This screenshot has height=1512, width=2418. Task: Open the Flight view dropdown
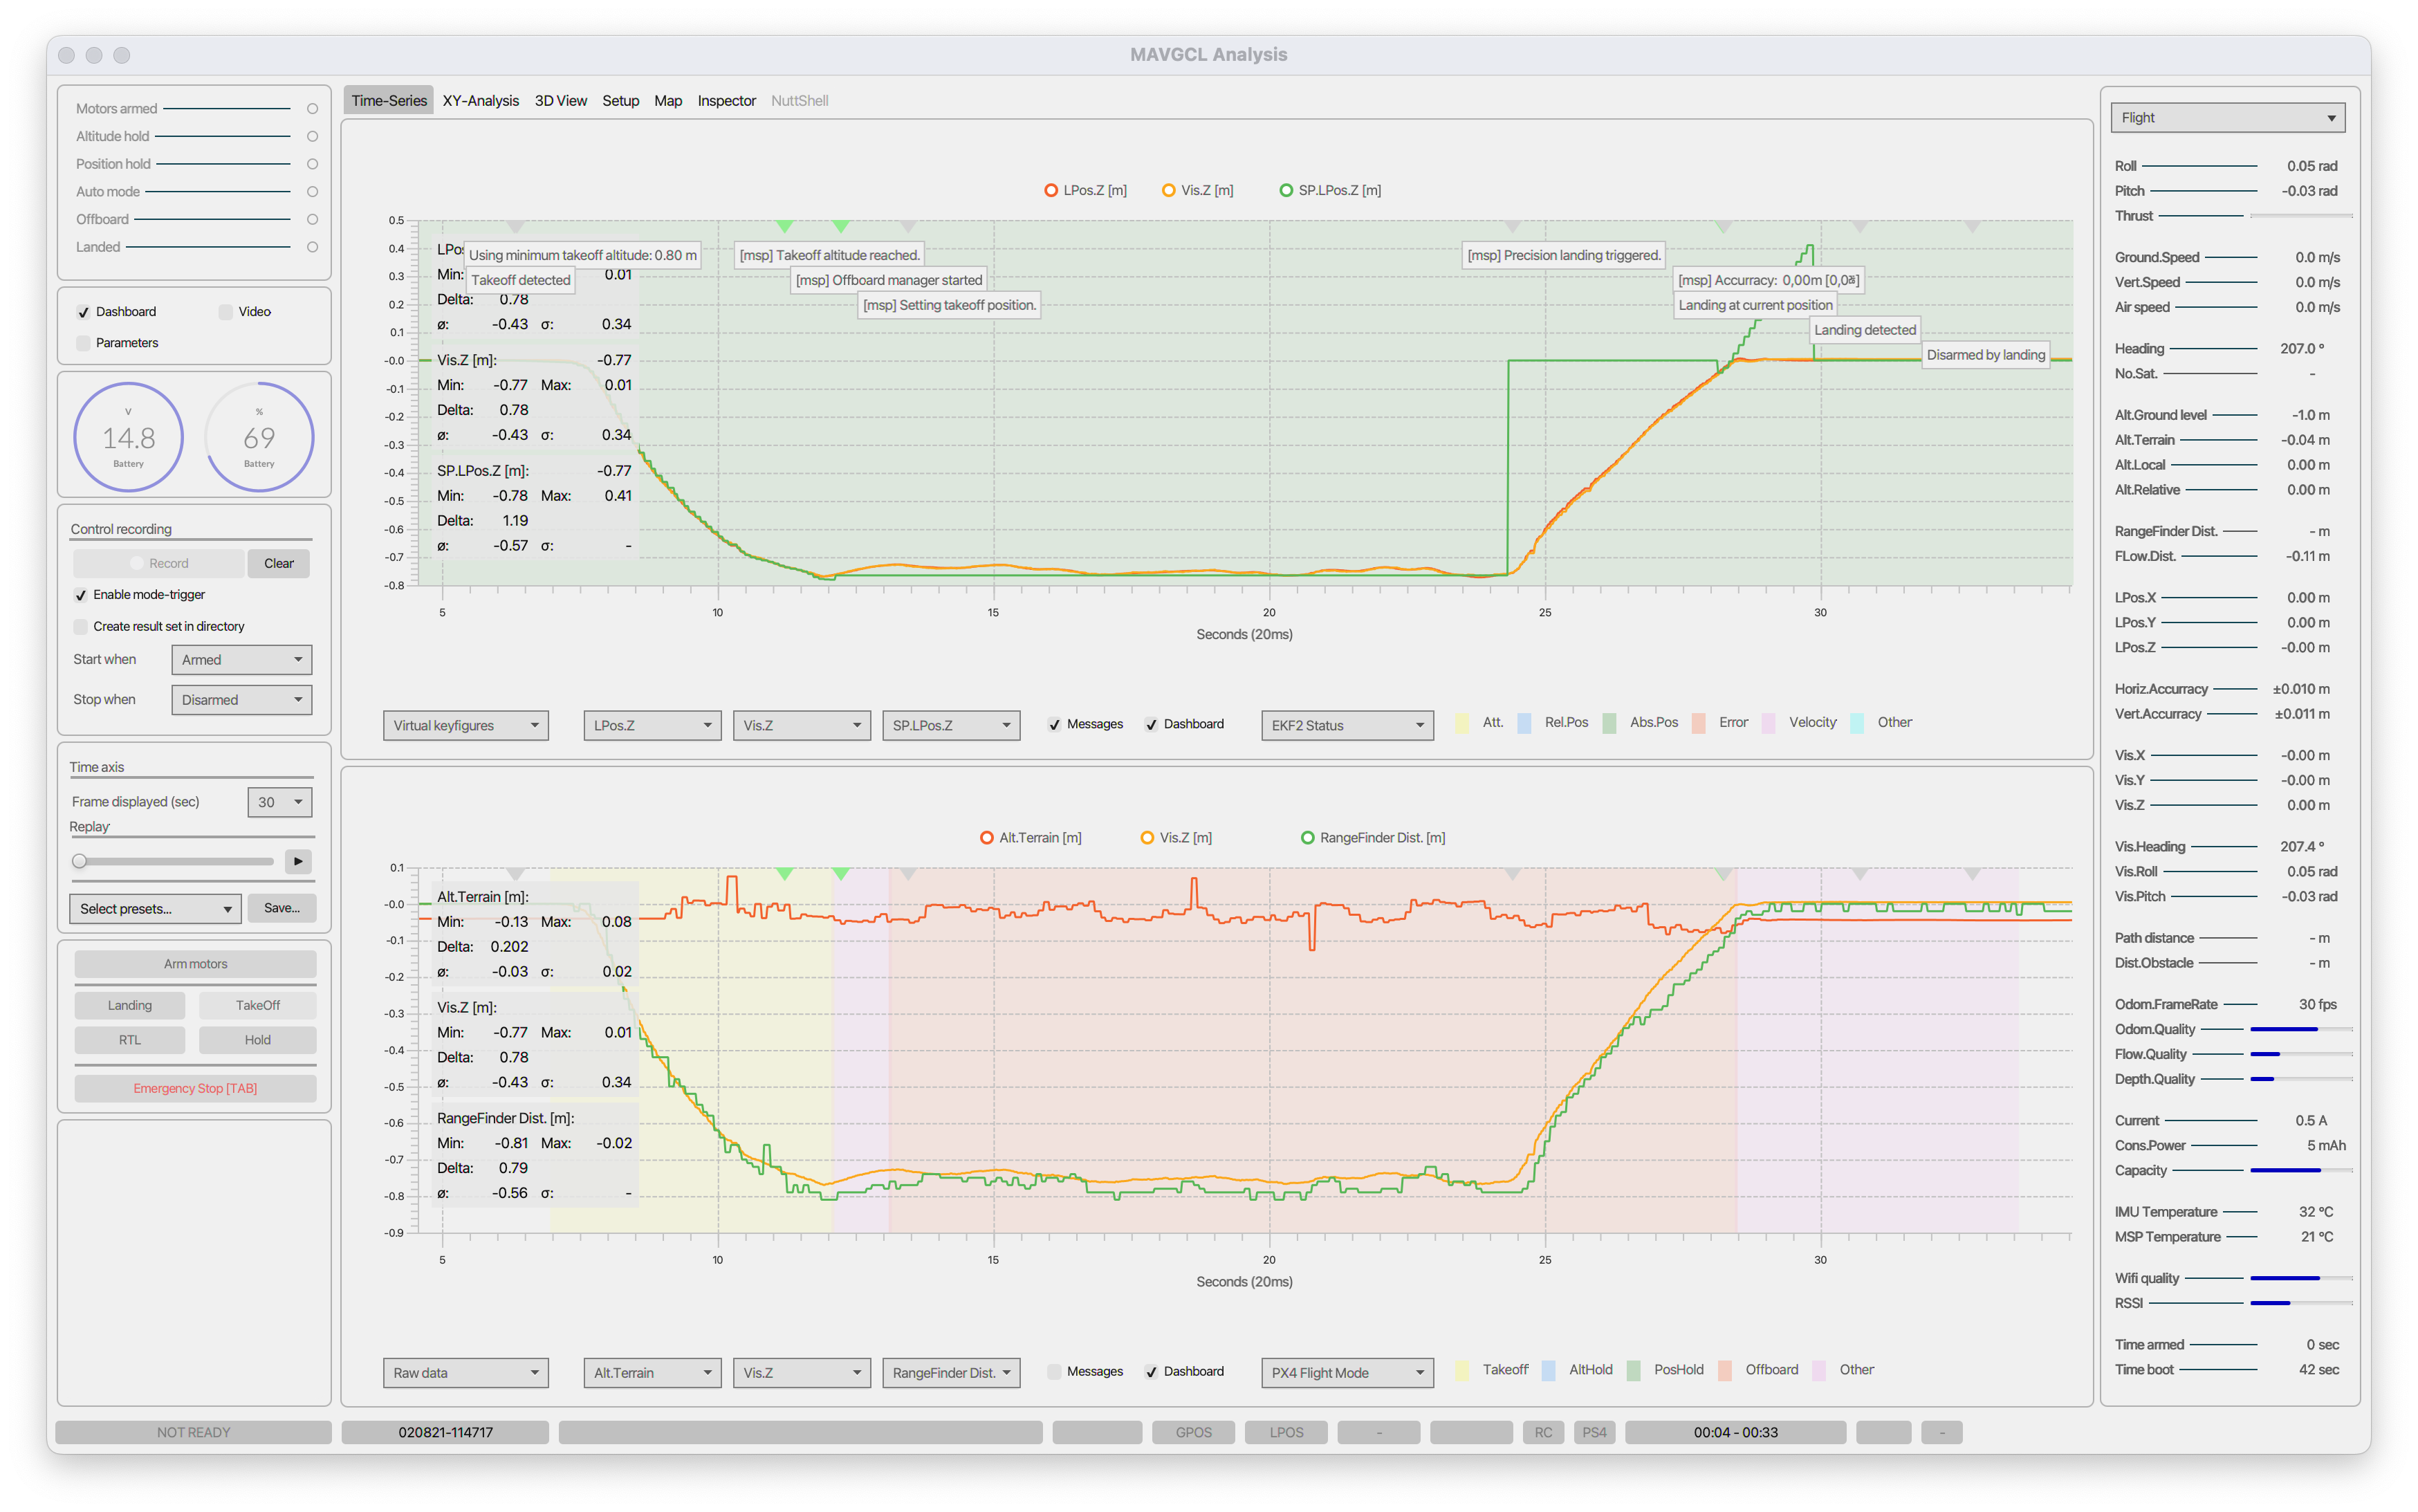coord(2227,118)
